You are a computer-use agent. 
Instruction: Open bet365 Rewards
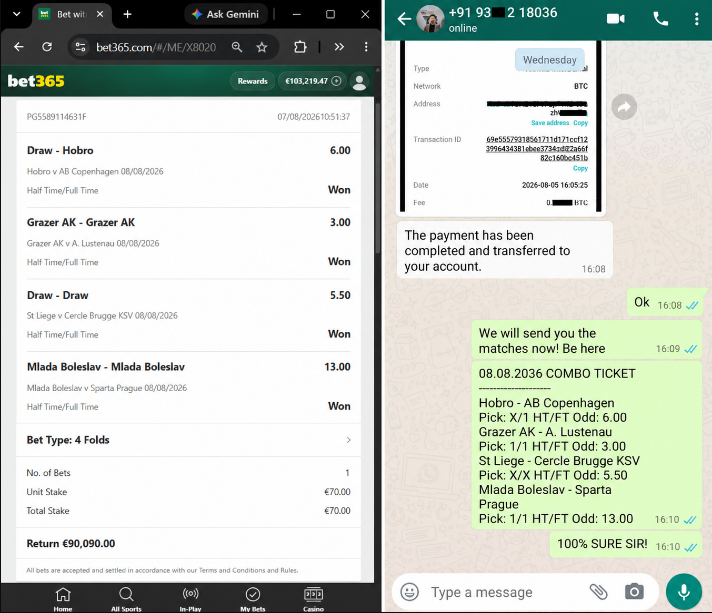252,81
